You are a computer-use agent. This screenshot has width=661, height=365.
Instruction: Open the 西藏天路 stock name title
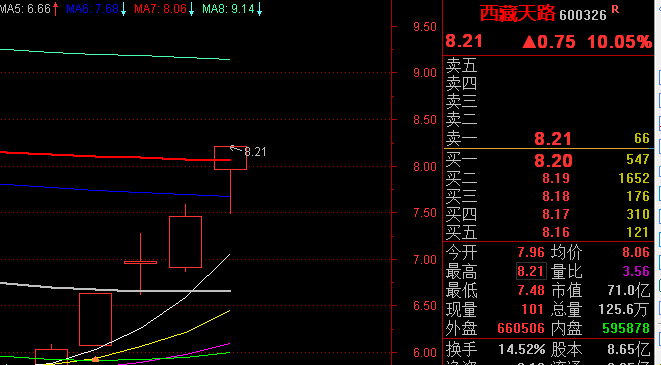point(517,14)
